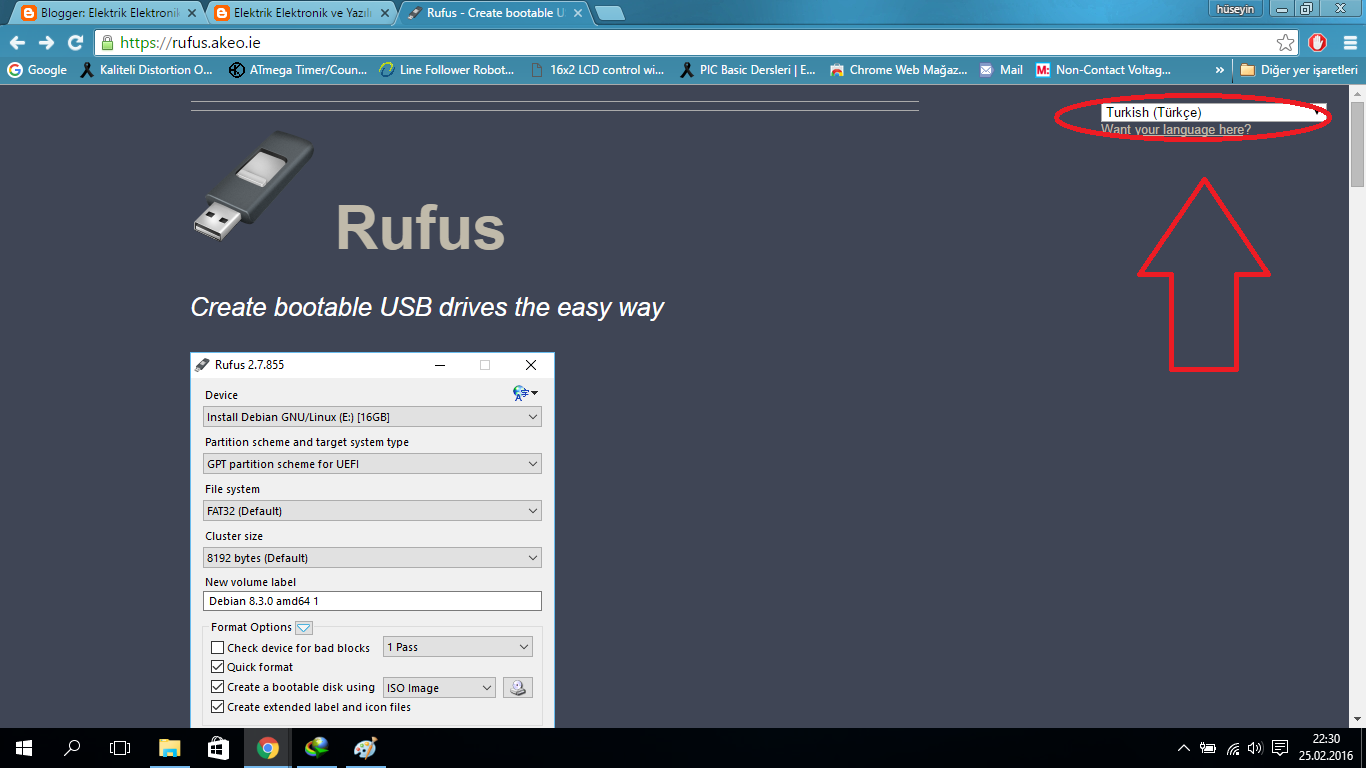Click the Chrome taskbar icon
1366x768 pixels.
tap(267, 748)
